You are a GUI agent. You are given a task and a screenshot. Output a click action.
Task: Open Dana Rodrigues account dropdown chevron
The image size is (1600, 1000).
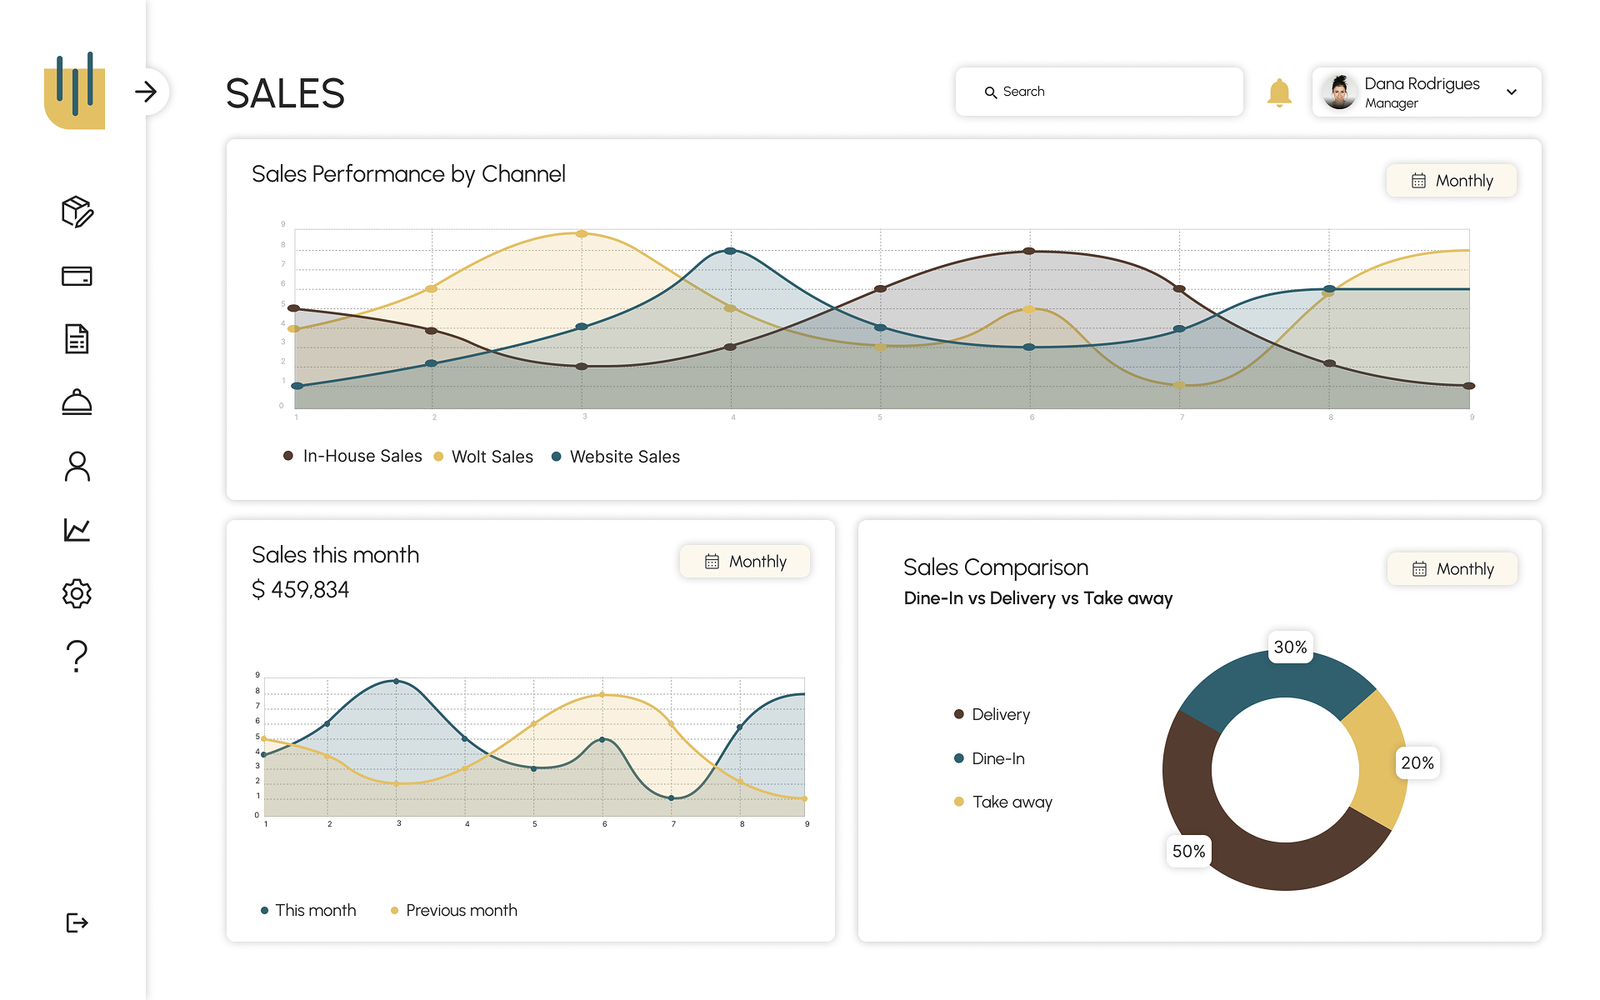[x=1511, y=92]
